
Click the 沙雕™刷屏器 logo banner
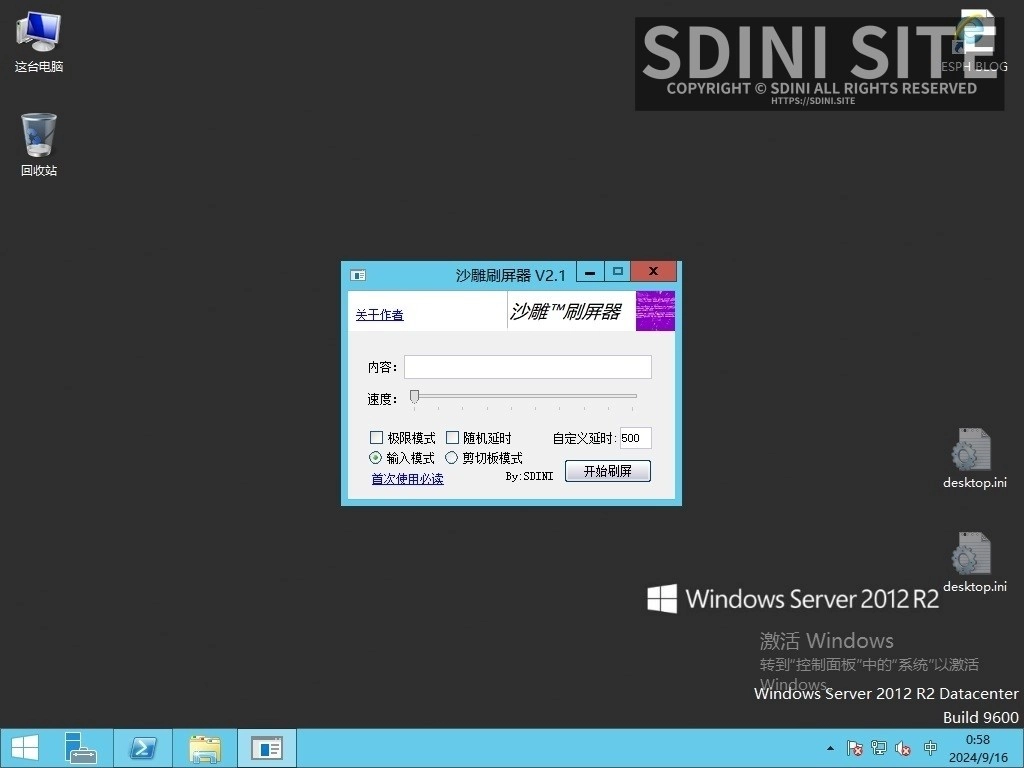tap(566, 312)
